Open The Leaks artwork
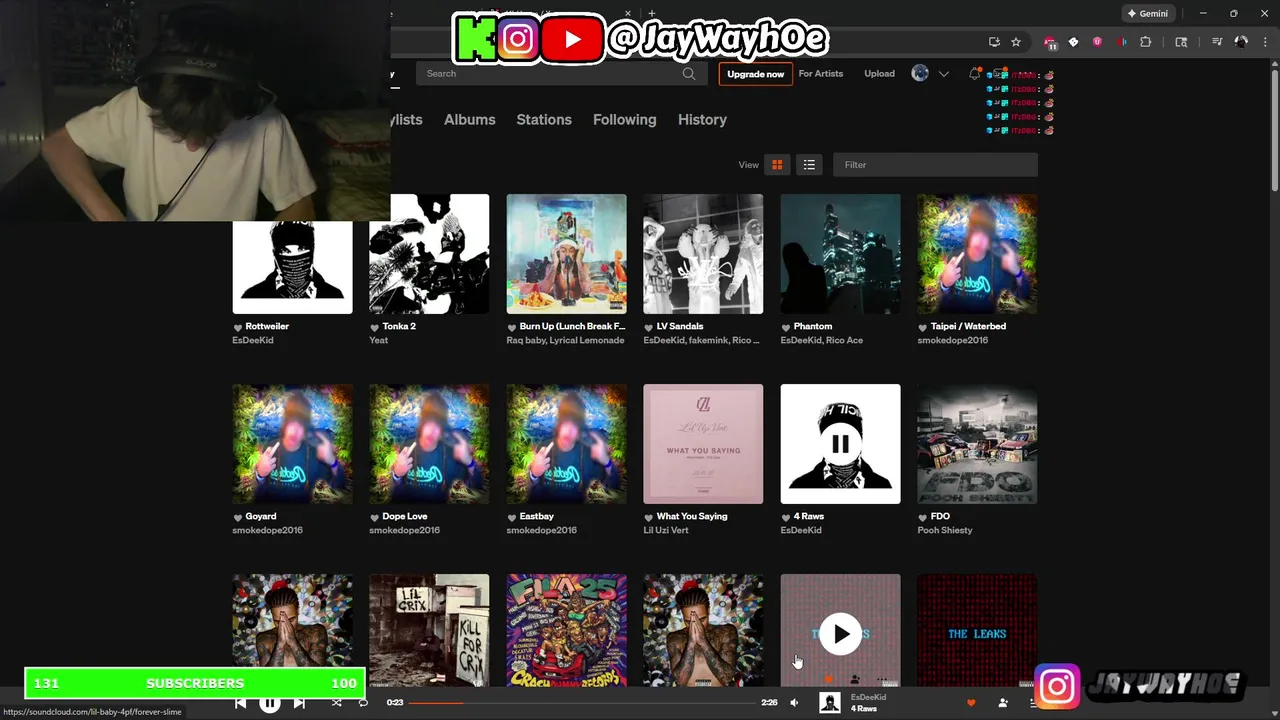 [977, 630]
